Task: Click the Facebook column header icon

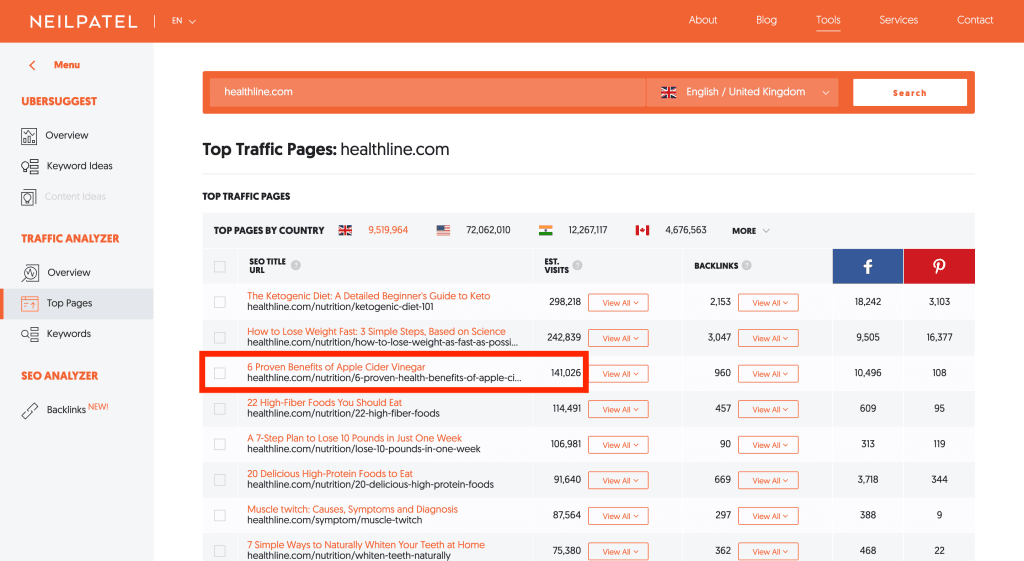Action: click(867, 266)
